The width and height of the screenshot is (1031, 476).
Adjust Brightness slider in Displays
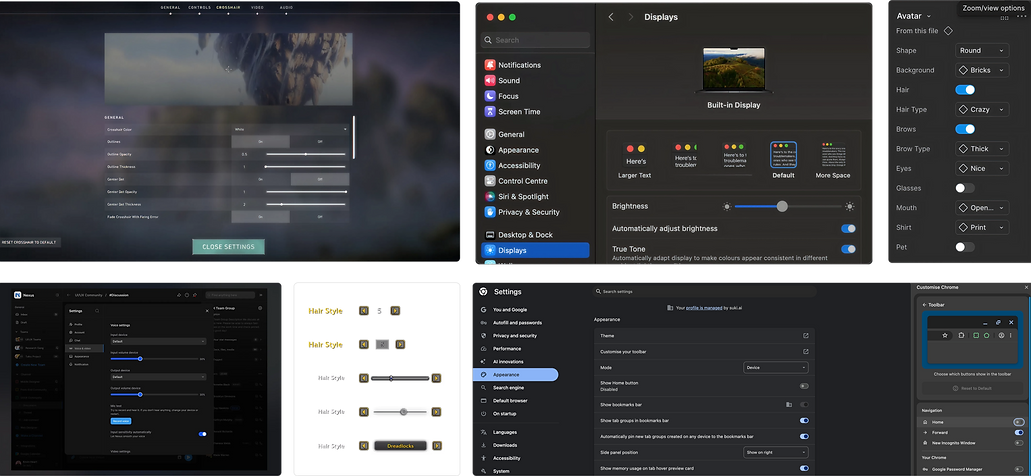[x=788, y=206]
